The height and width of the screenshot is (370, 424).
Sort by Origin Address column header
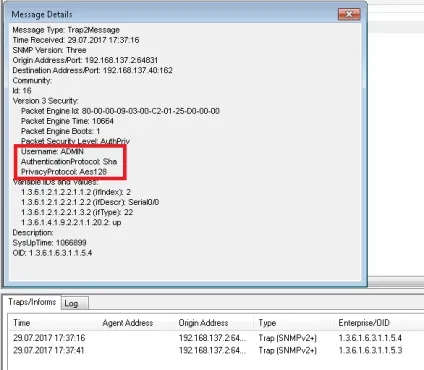[x=203, y=323]
